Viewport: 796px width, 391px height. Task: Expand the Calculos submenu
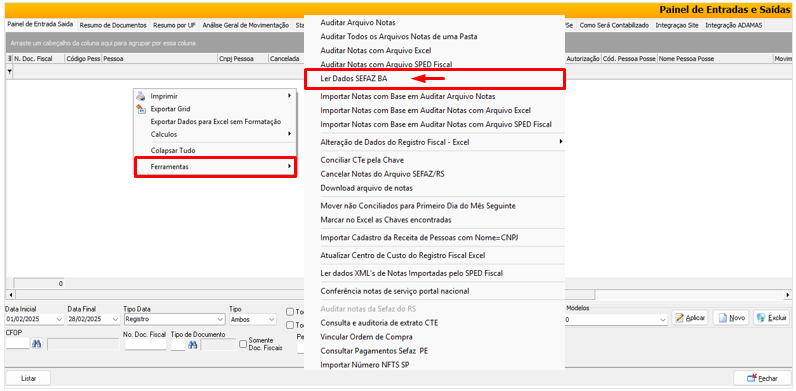point(289,134)
